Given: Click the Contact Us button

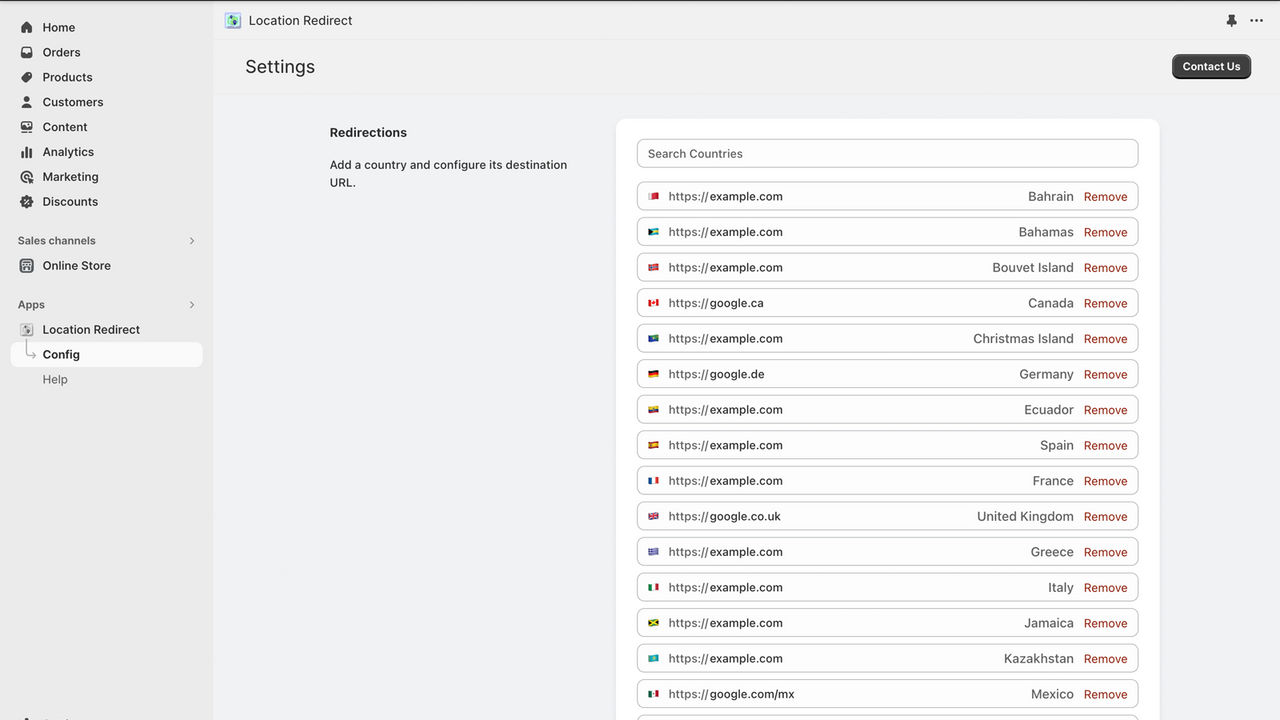Looking at the screenshot, I should click(1211, 66).
